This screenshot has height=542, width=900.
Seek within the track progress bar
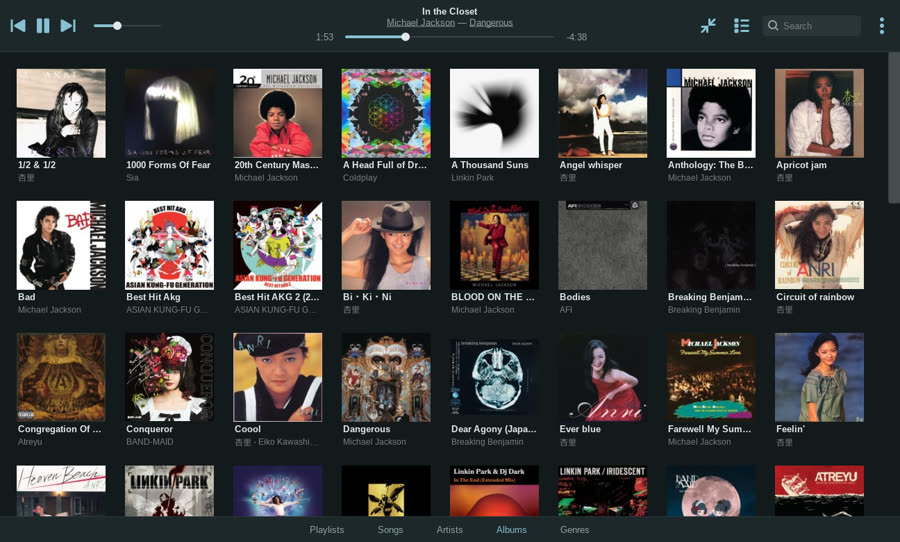[449, 37]
